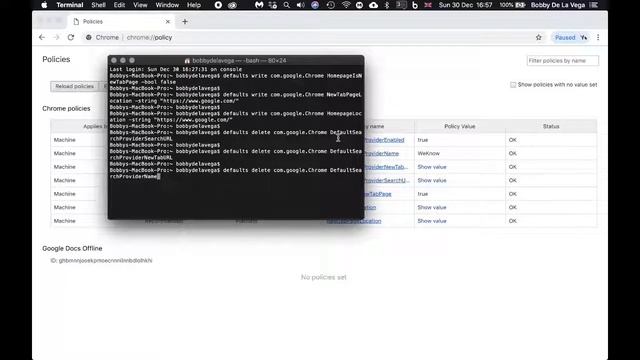Open the Apple menu
Image resolution: width=640 pixels, height=360 pixels.
44,5
